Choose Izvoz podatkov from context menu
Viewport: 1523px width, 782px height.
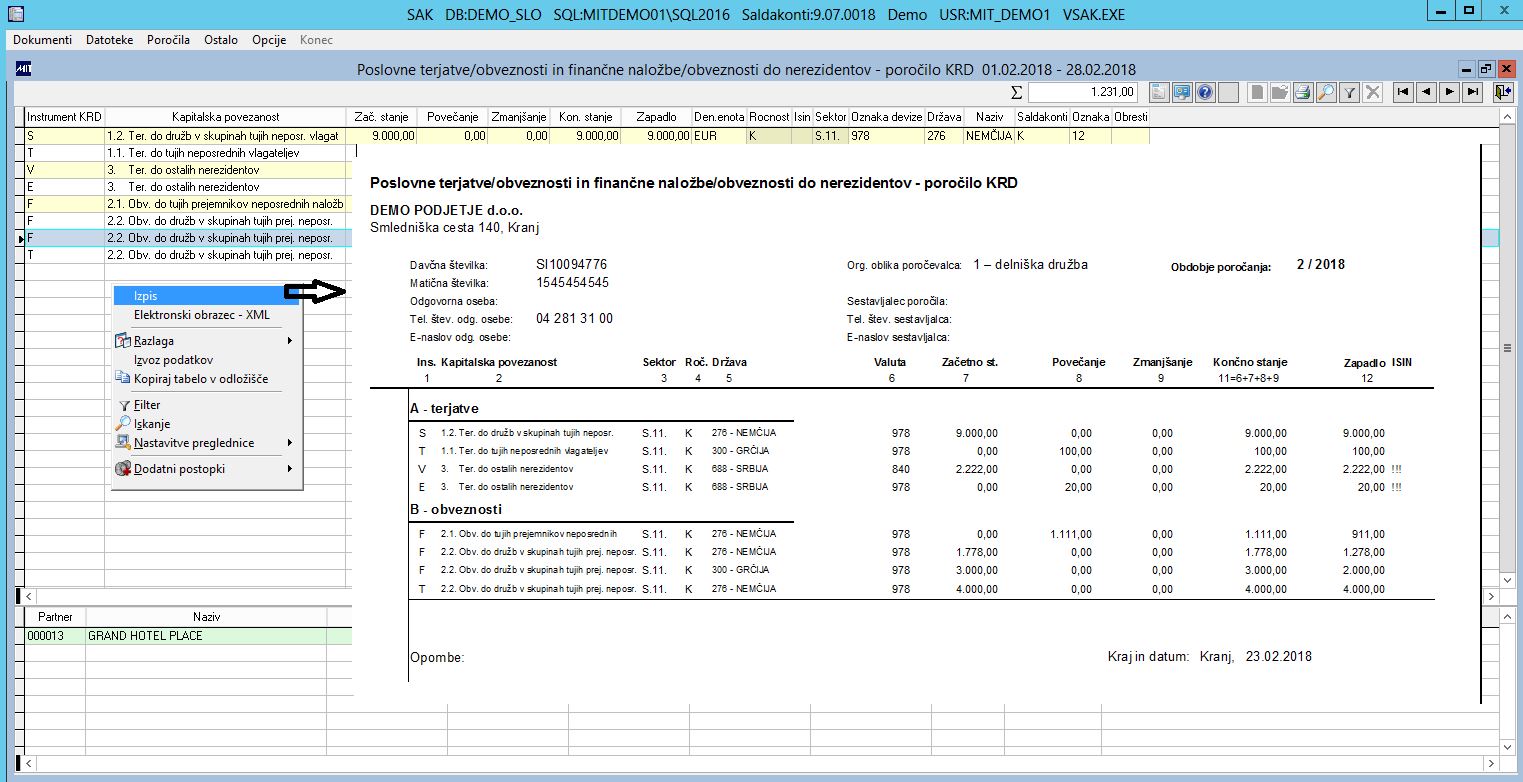(x=206, y=360)
